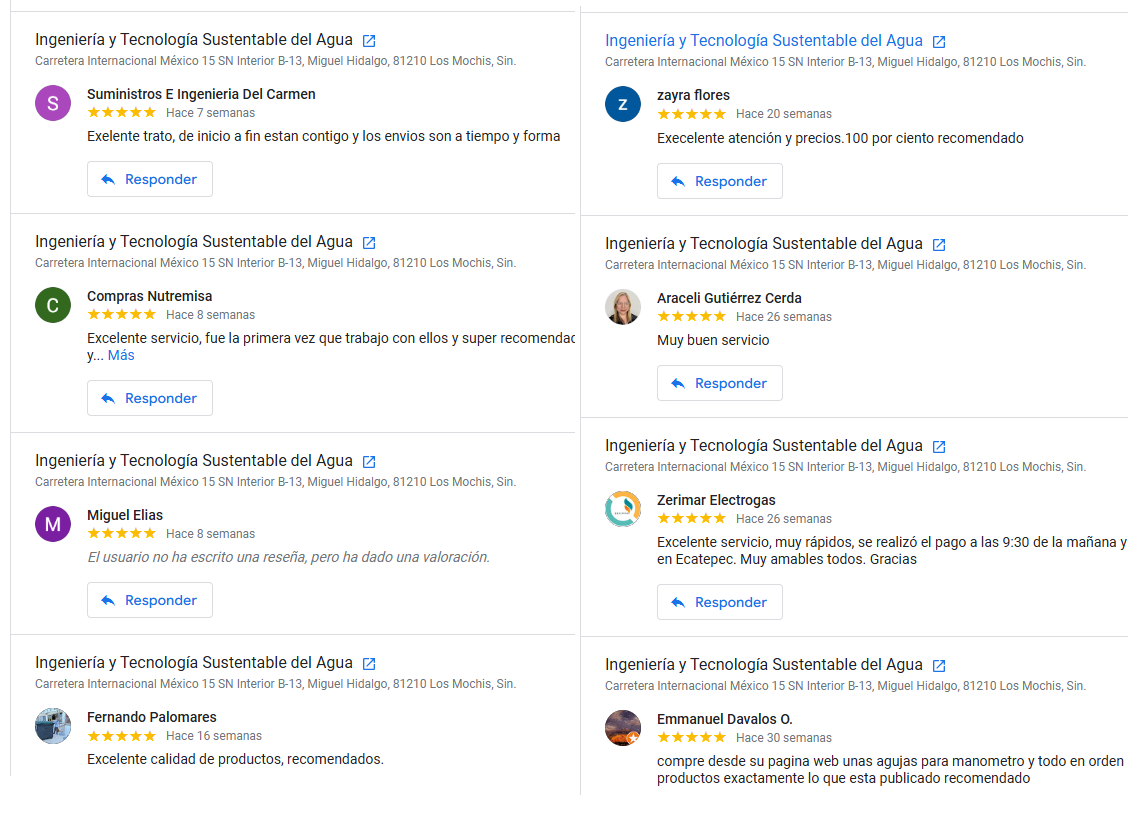Open external link icon above Araceli Gutiérrez Cerda review

click(939, 245)
